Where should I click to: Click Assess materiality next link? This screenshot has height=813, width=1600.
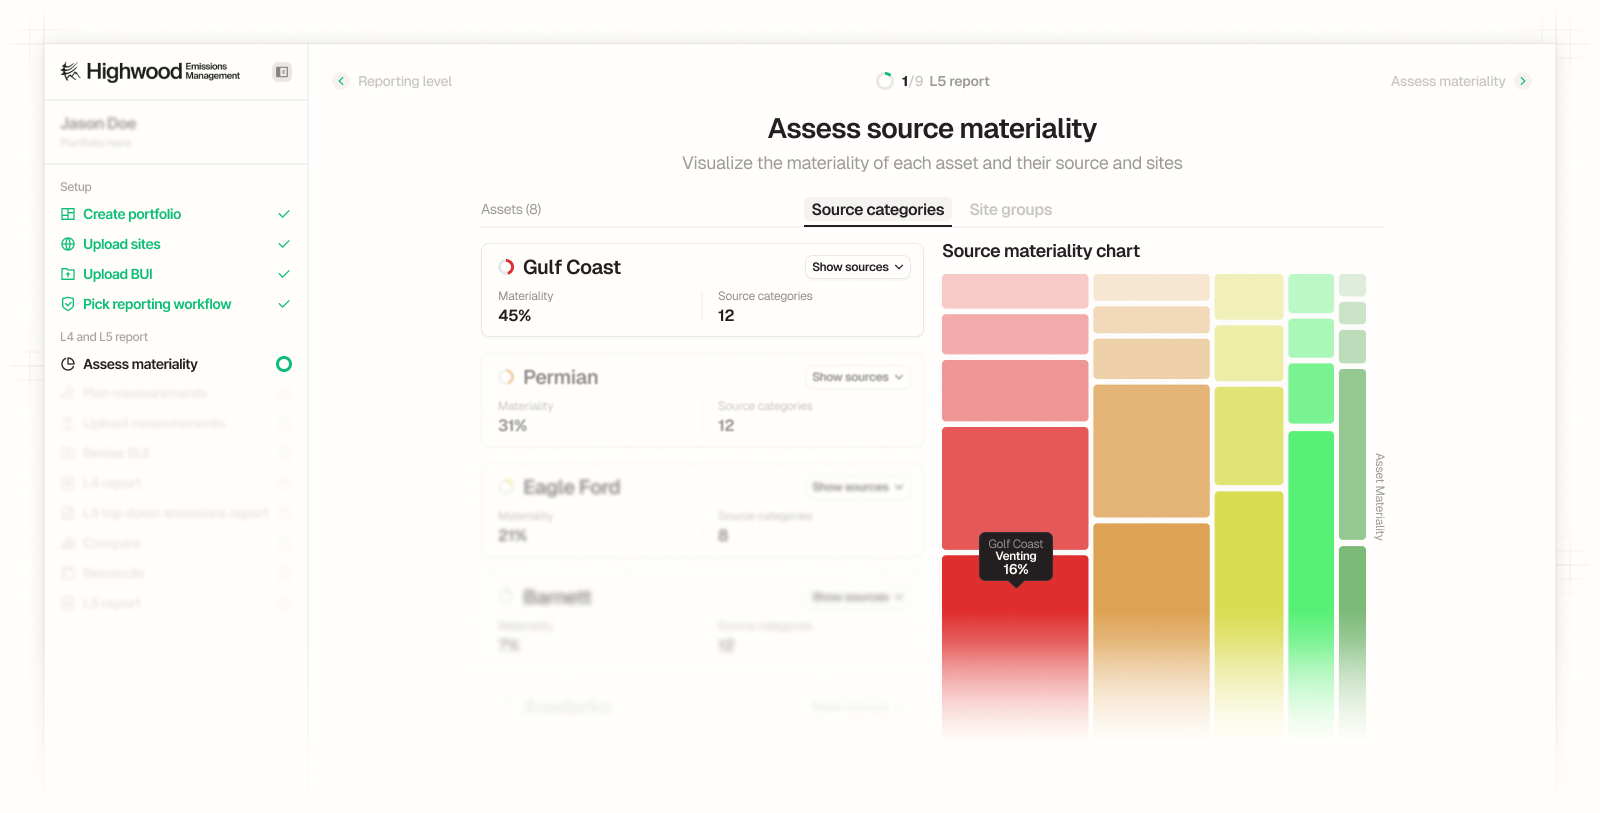[x=1448, y=81]
